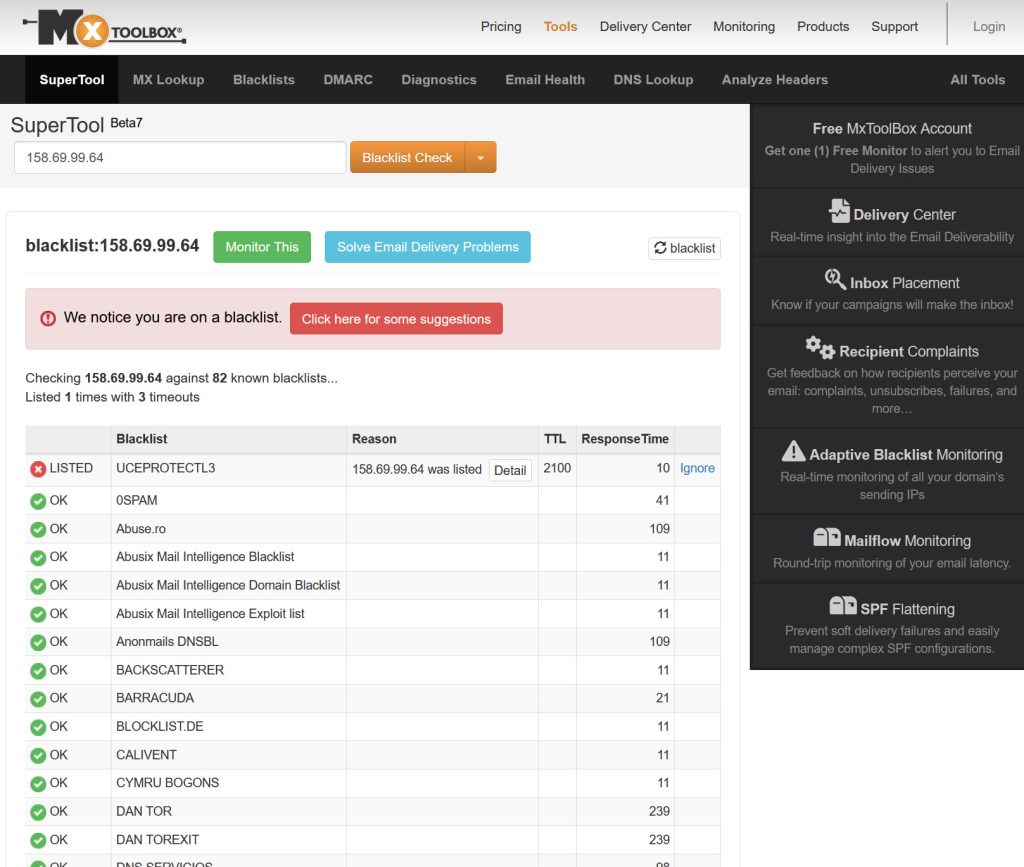Viewport: 1024px width, 867px height.
Task: Click the IP address input field
Action: point(180,158)
